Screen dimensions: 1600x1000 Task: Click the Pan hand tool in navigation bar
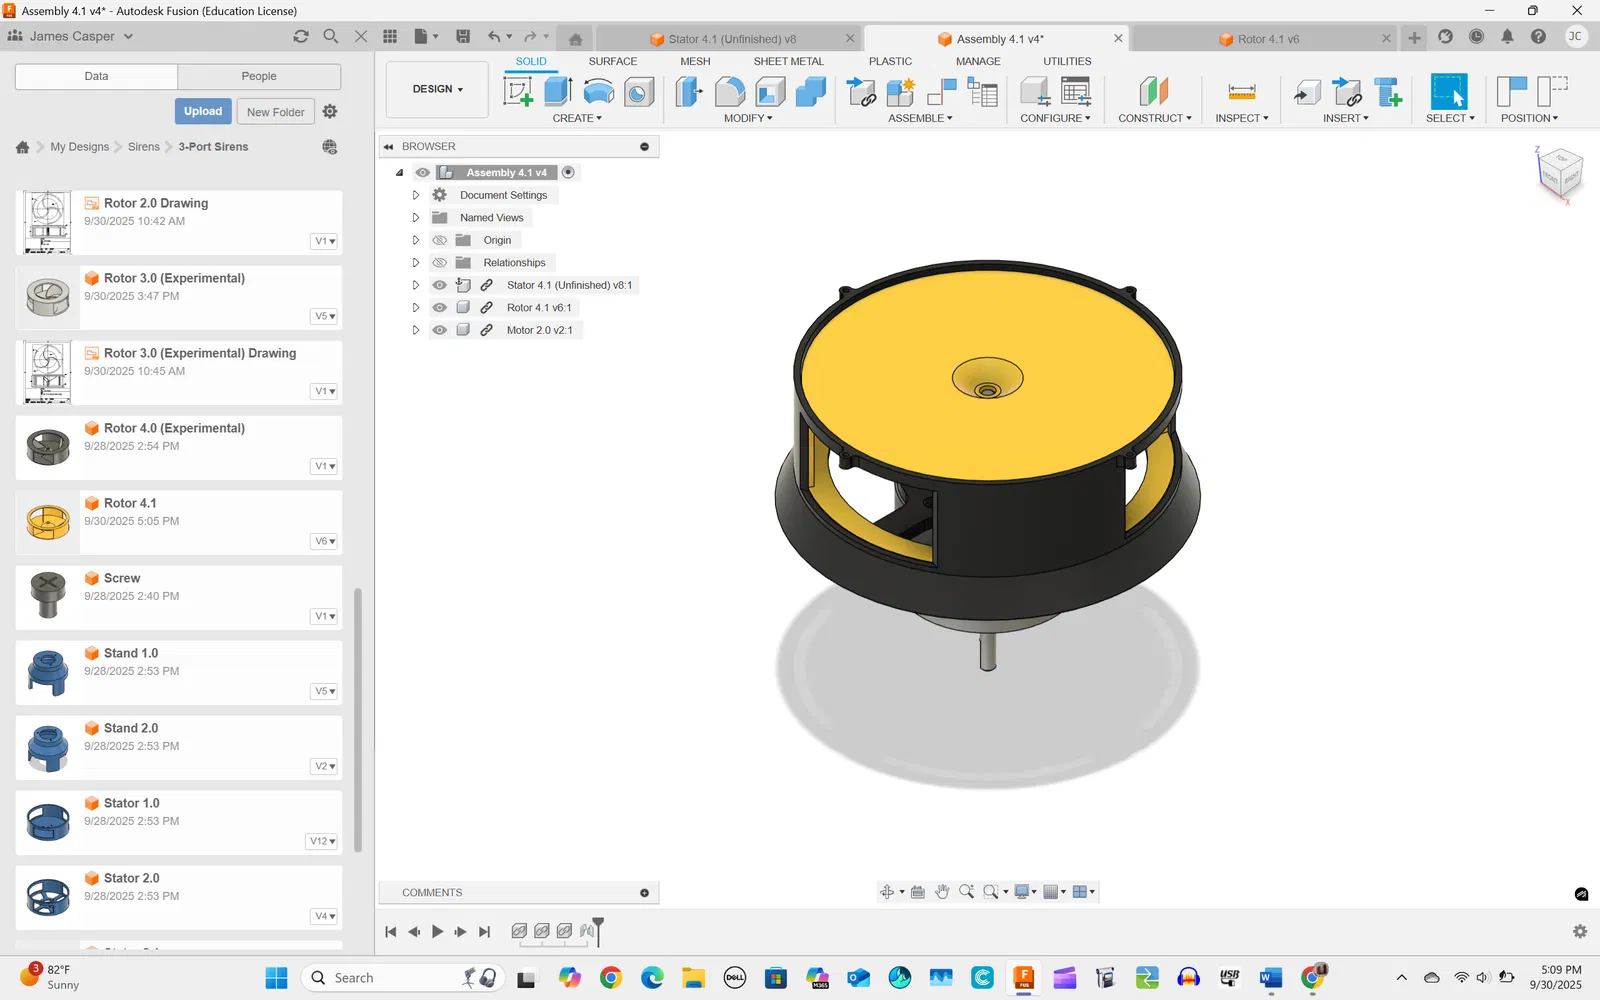(942, 892)
